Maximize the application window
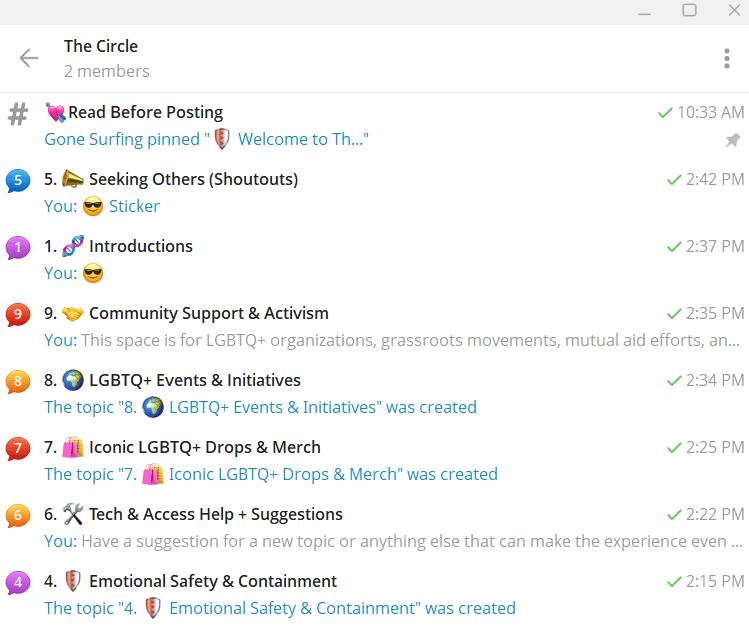This screenshot has height=627, width=749. [689, 10]
